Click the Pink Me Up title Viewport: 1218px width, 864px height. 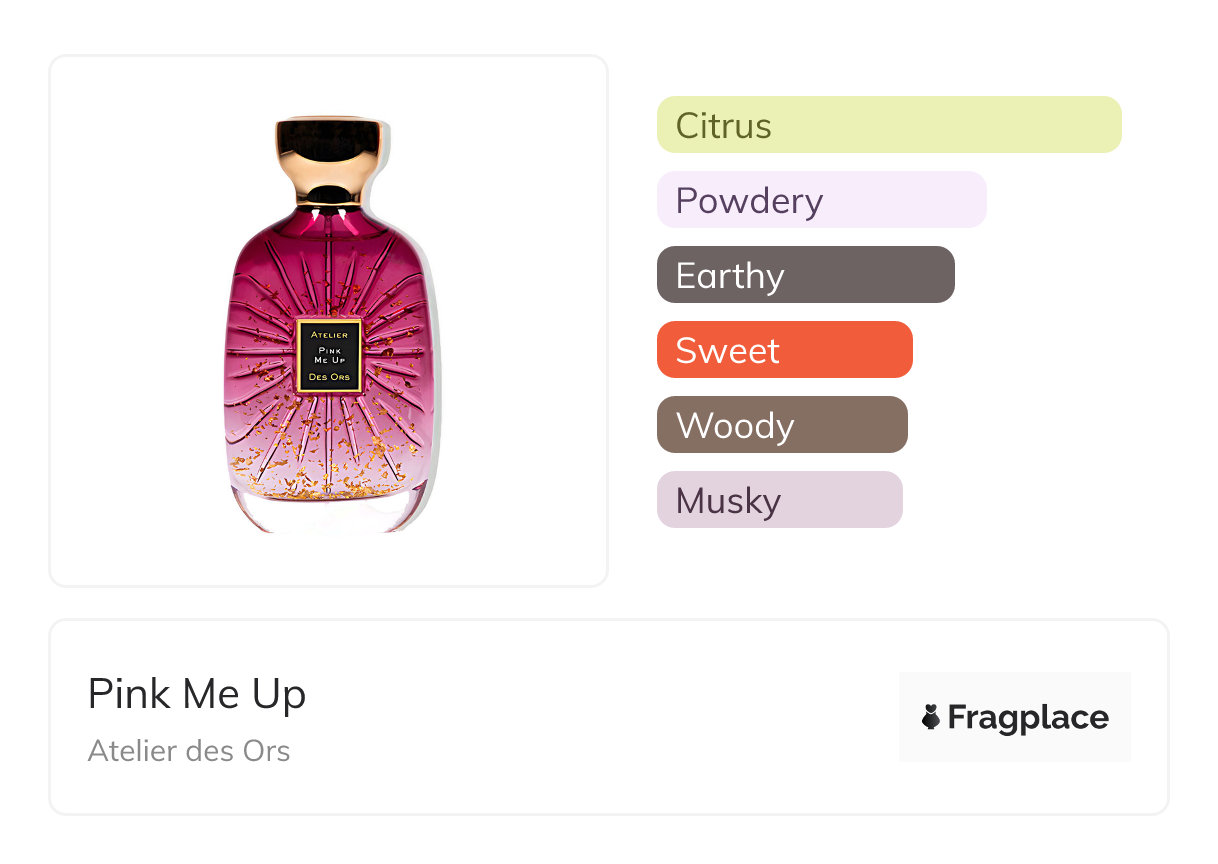(197, 694)
